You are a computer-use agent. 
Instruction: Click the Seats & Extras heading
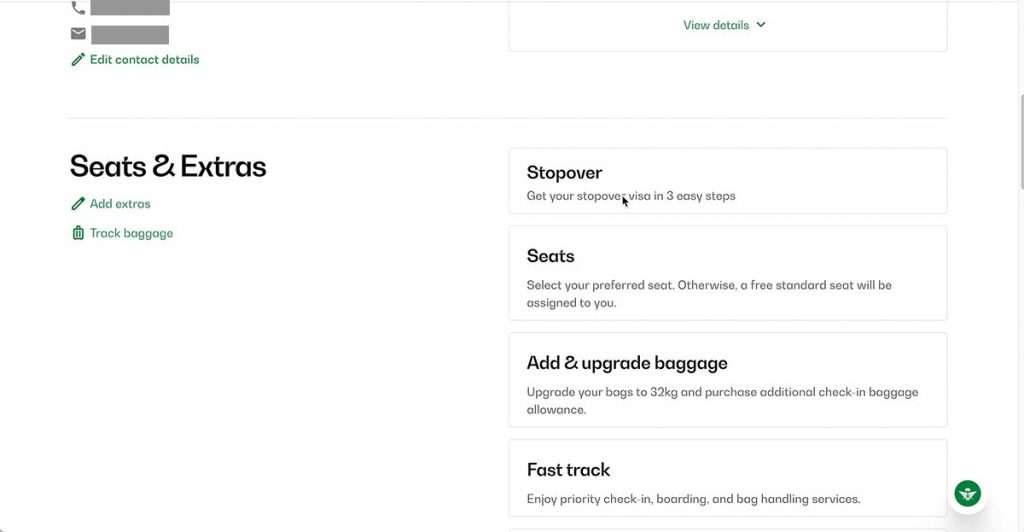pos(168,166)
